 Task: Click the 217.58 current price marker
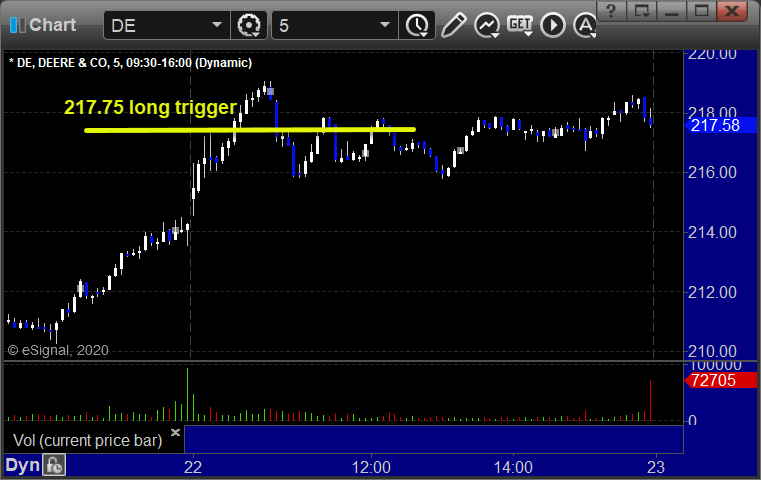point(720,125)
